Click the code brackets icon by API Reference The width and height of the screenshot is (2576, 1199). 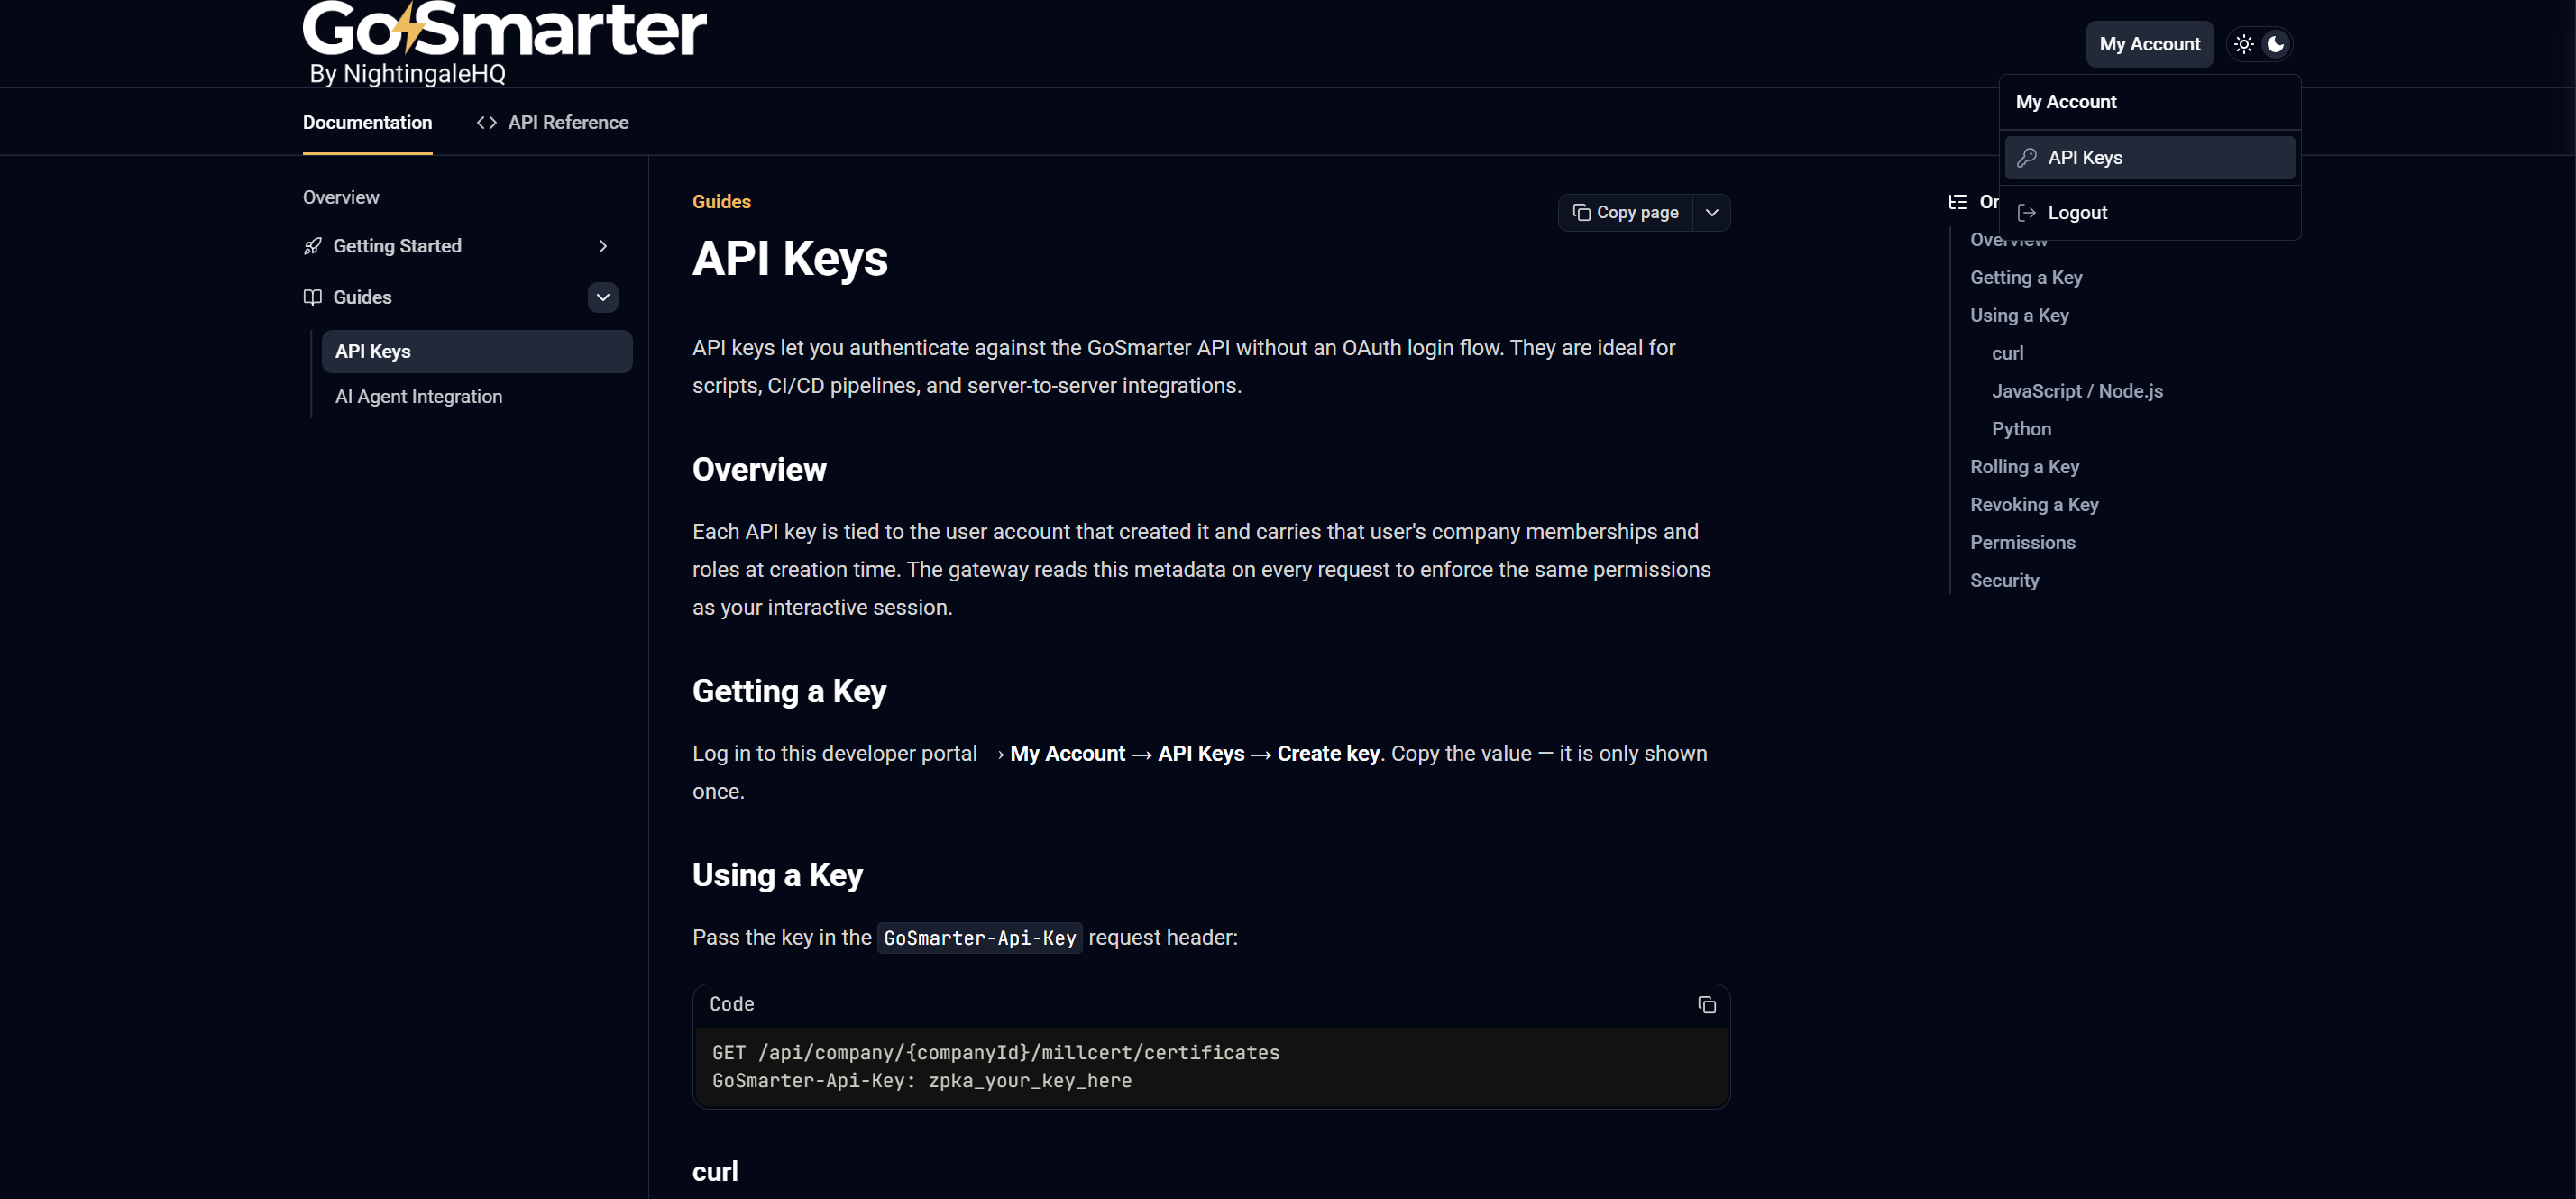click(x=487, y=123)
